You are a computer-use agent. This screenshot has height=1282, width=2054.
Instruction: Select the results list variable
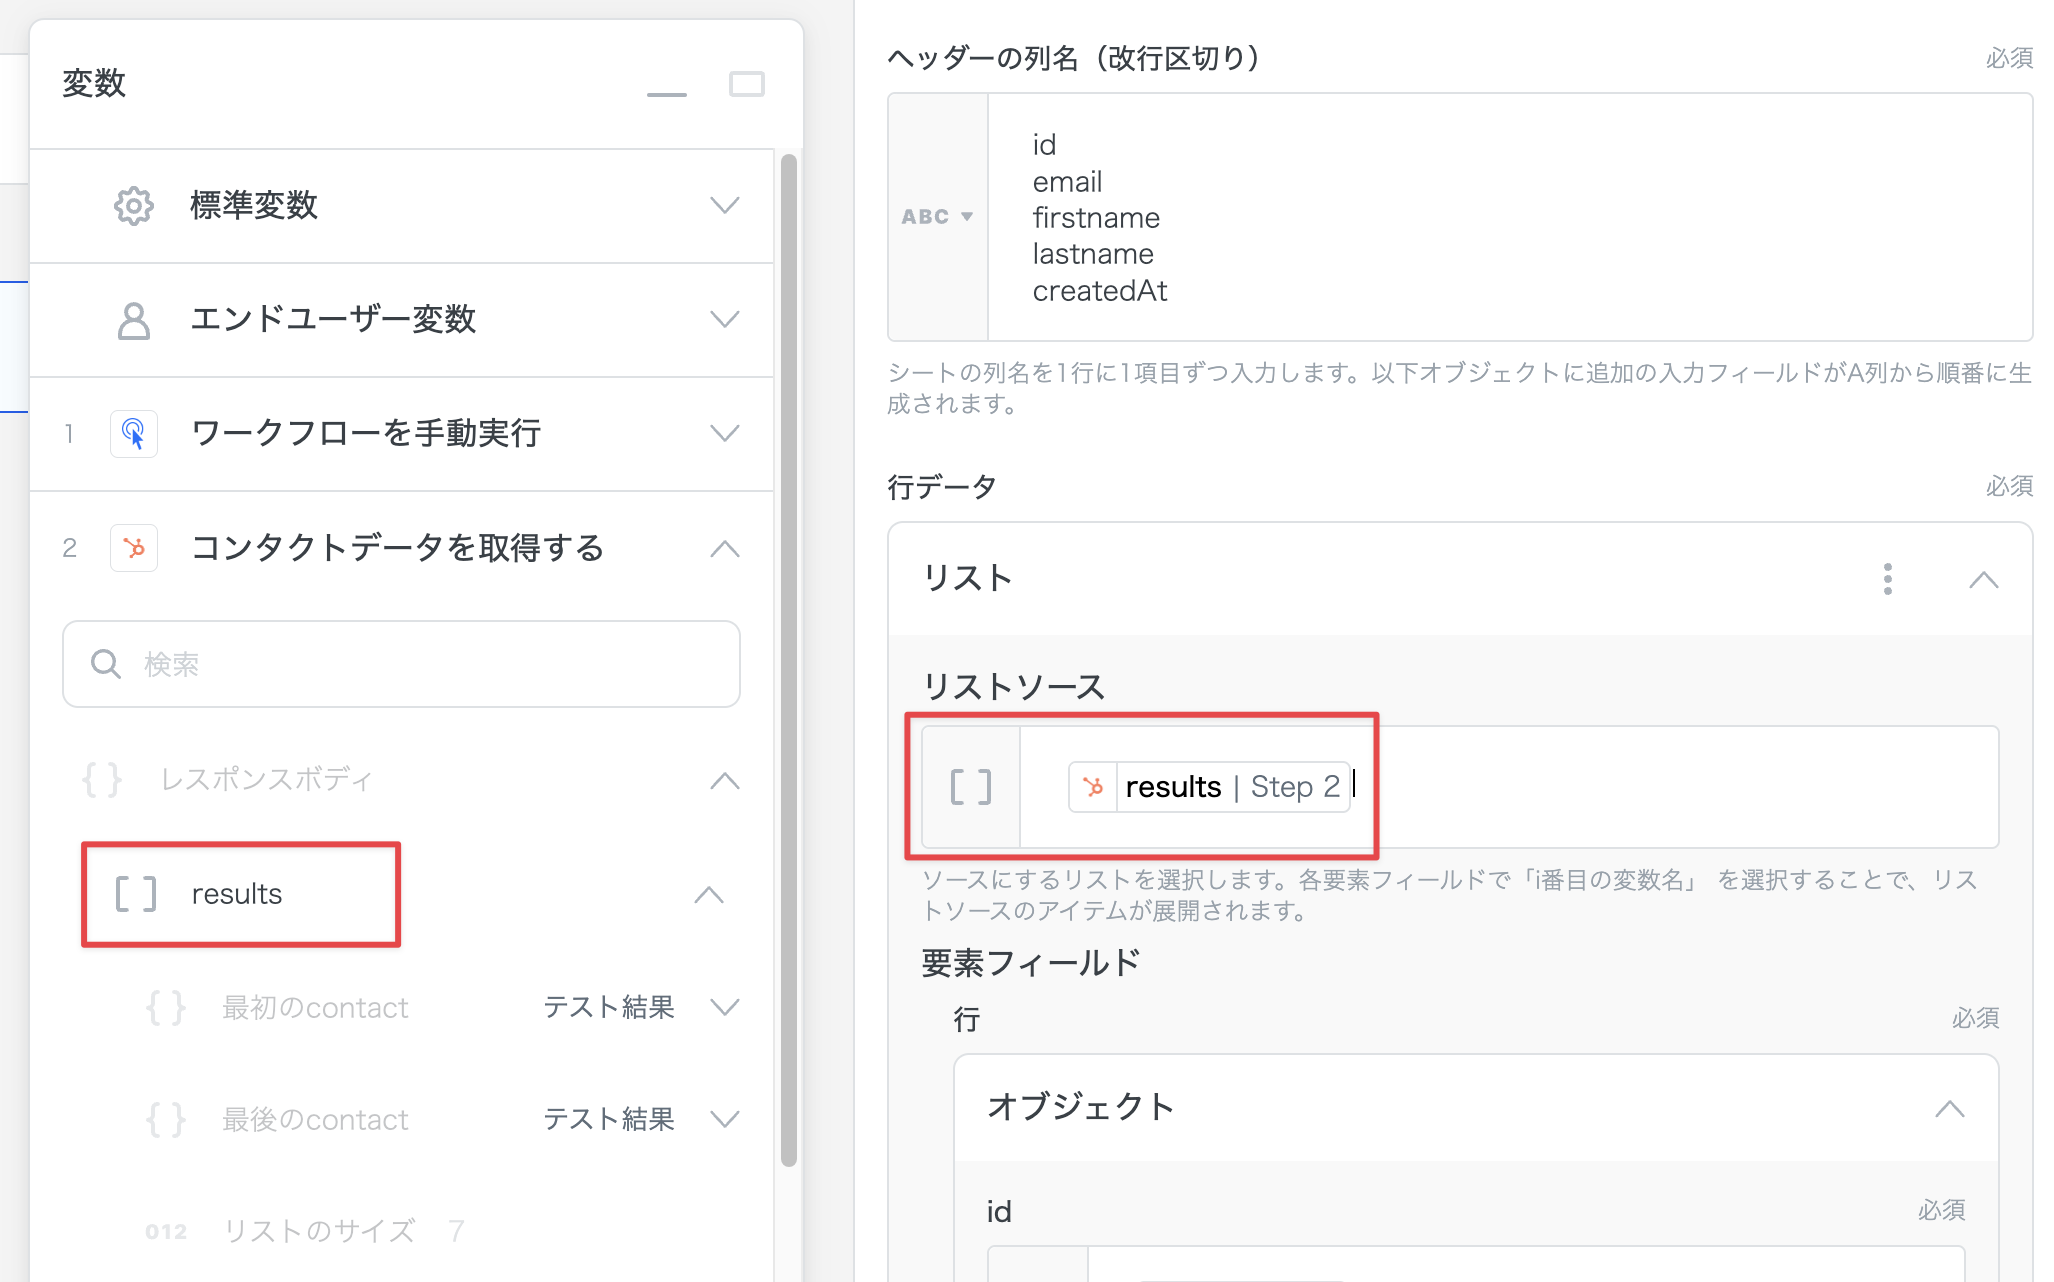point(238,894)
